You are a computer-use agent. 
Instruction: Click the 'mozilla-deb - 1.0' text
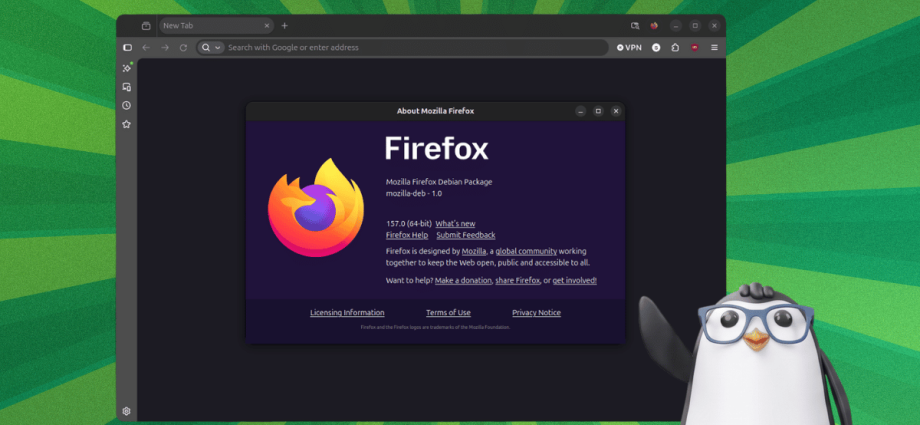pos(414,194)
